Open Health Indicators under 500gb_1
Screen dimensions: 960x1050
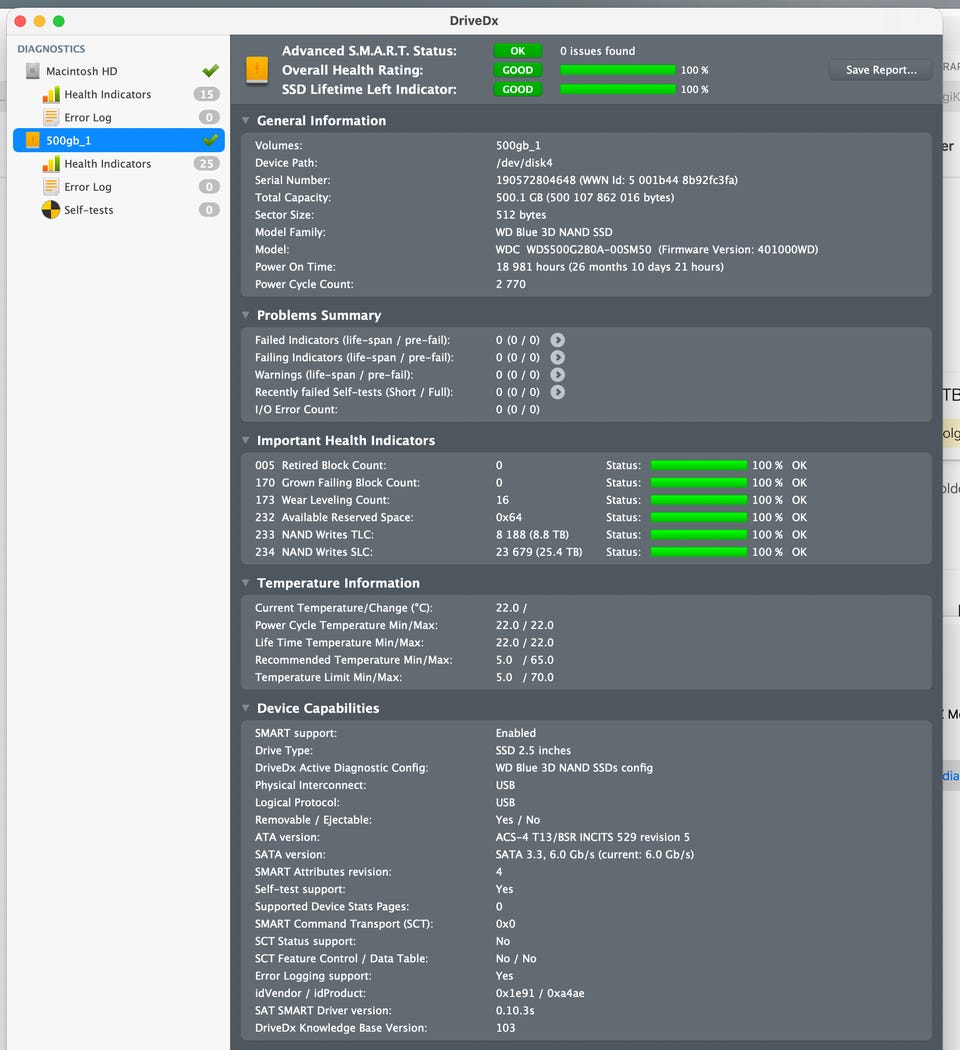(x=118, y=163)
